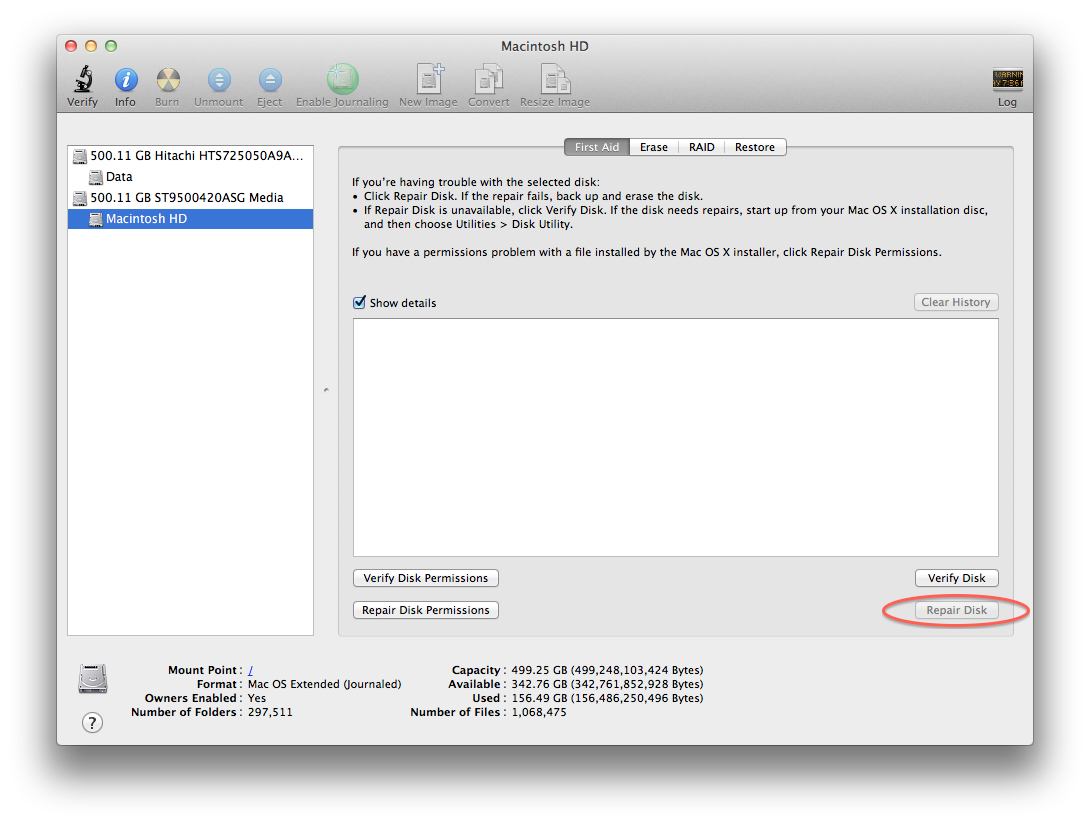
Task: Click the disk icon beside Mount Point info
Action: click(x=92, y=679)
